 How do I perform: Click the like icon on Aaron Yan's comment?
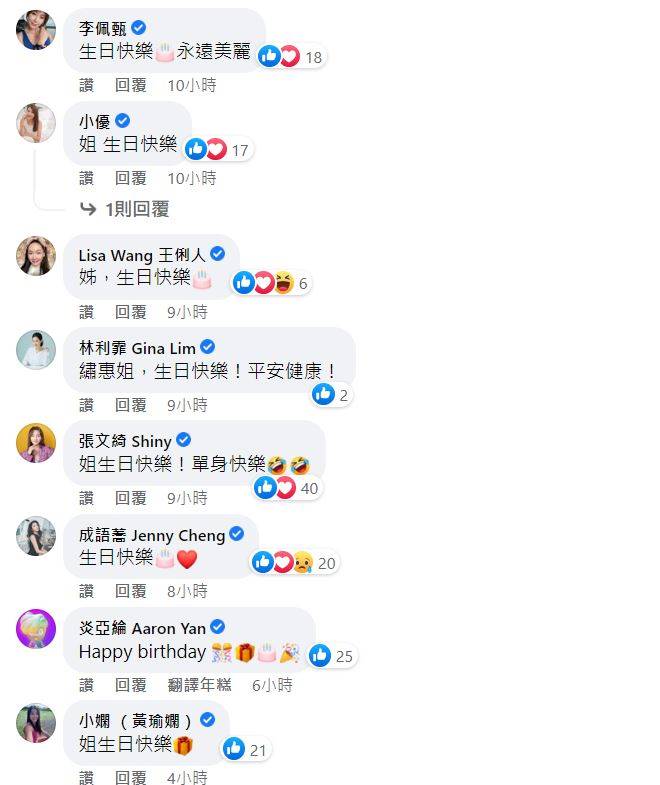(320, 656)
